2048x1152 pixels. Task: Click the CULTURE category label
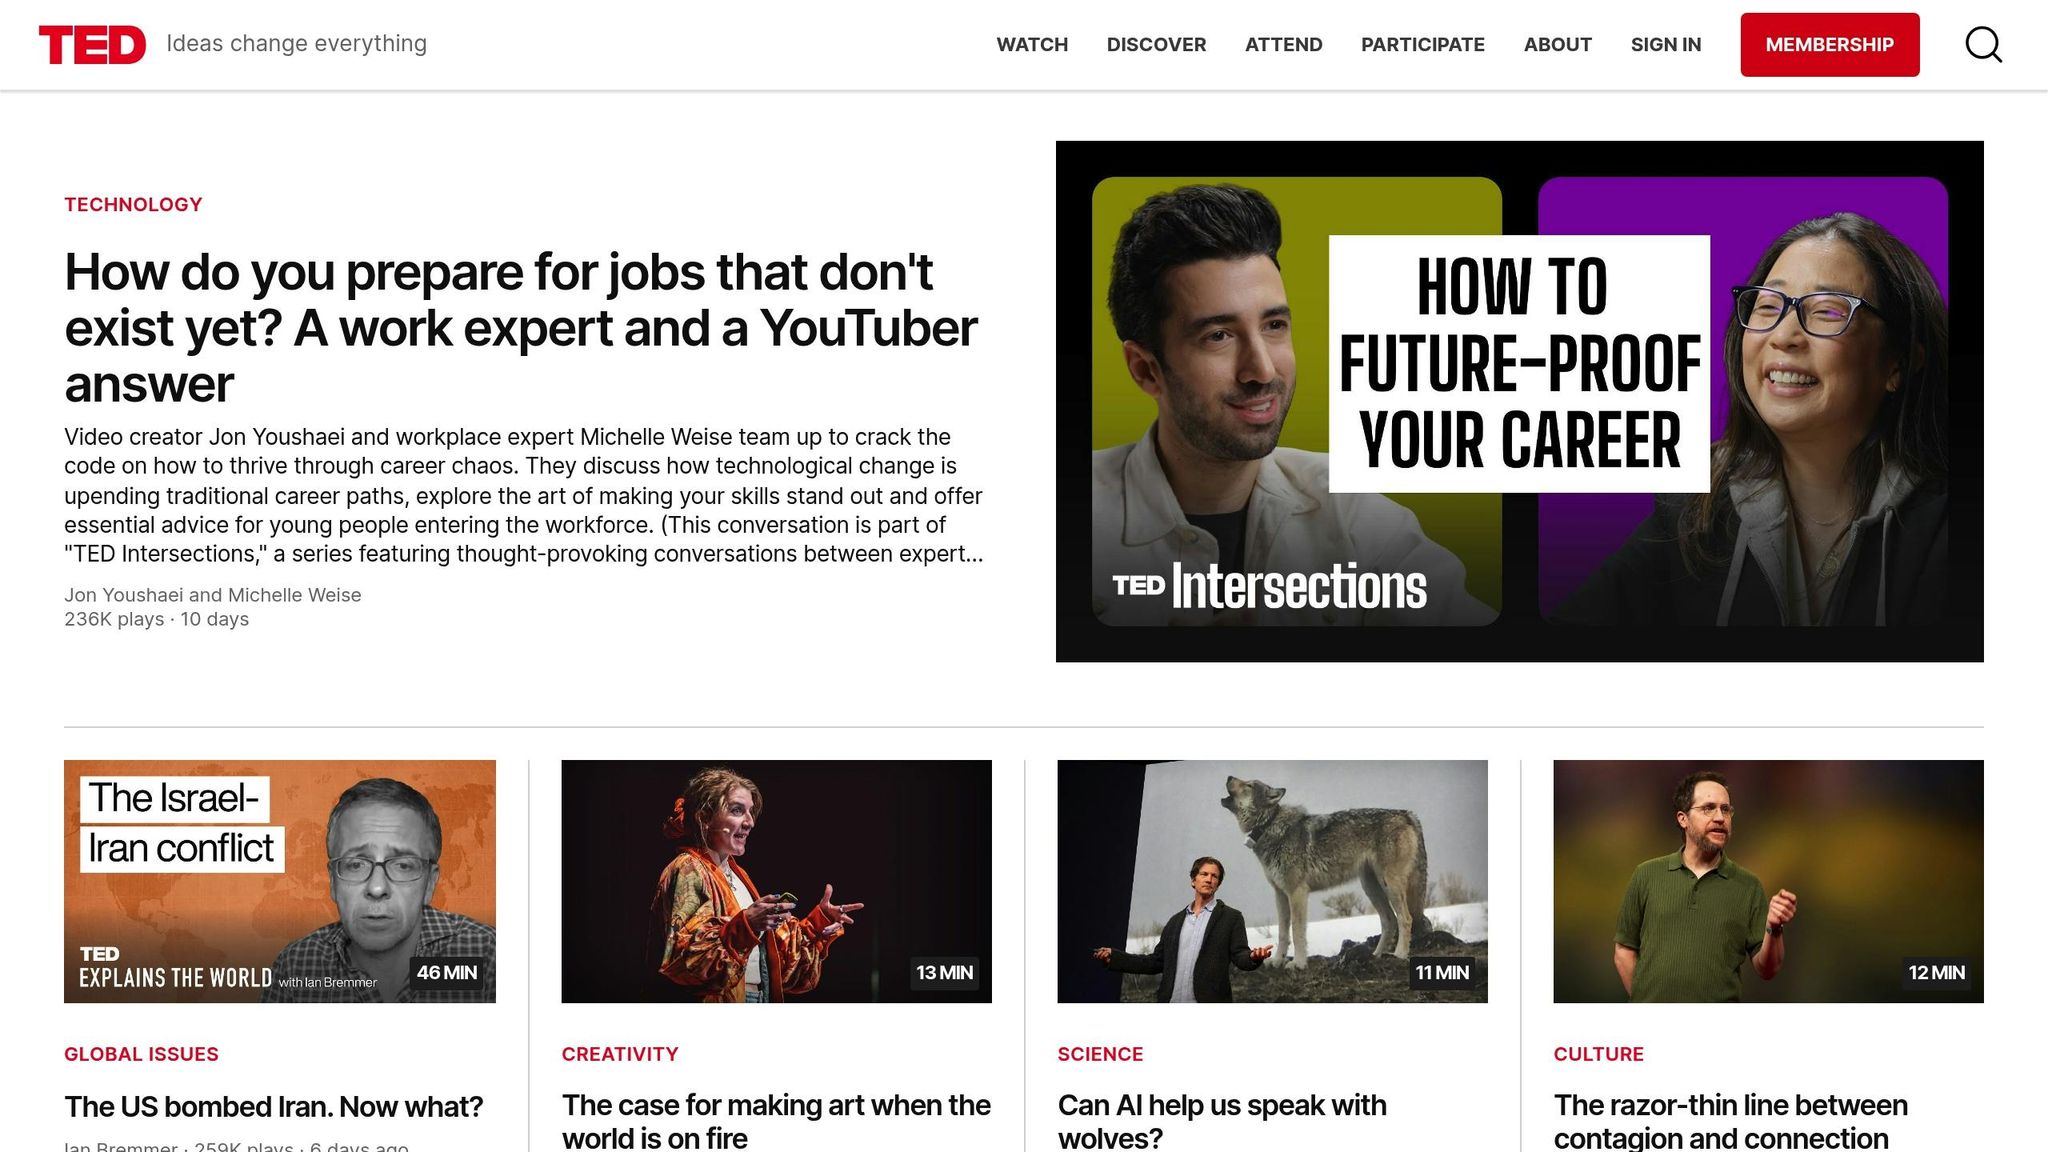coord(1598,1054)
